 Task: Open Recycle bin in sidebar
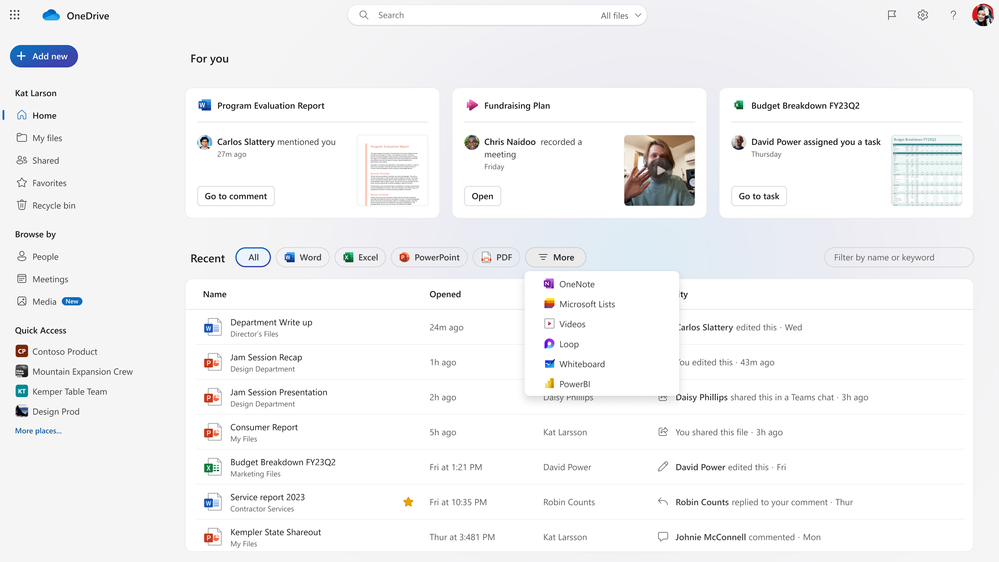coord(54,205)
